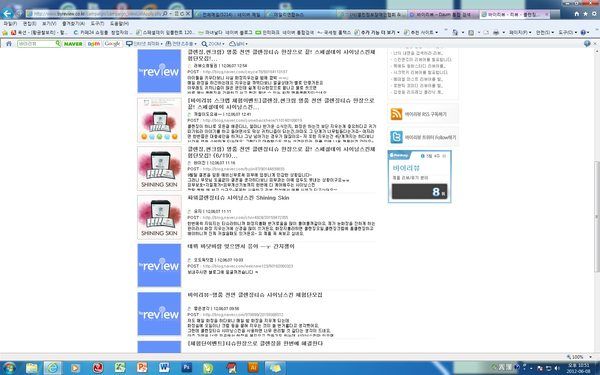
Task: Open Favorites with the star icon
Action: click(x=585, y=14)
